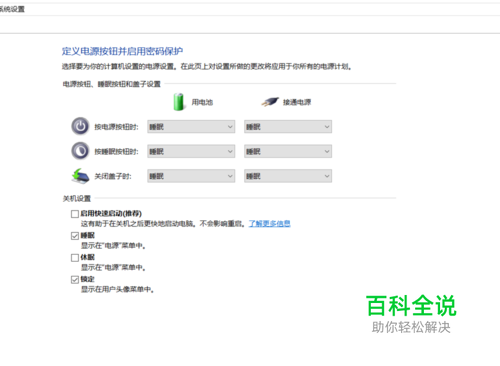Open the 了解更多信息 link
Image resolution: width=500 pixels, height=366 pixels.
(269, 224)
